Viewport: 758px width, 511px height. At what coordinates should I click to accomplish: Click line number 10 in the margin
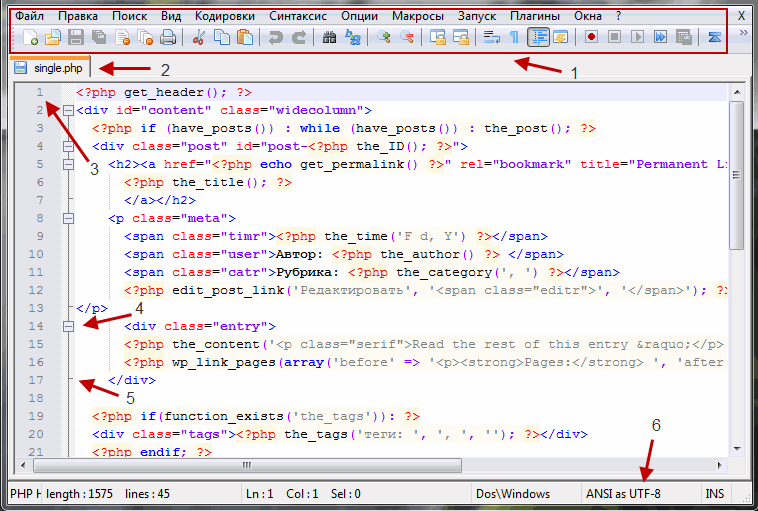pyautogui.click(x=36, y=254)
